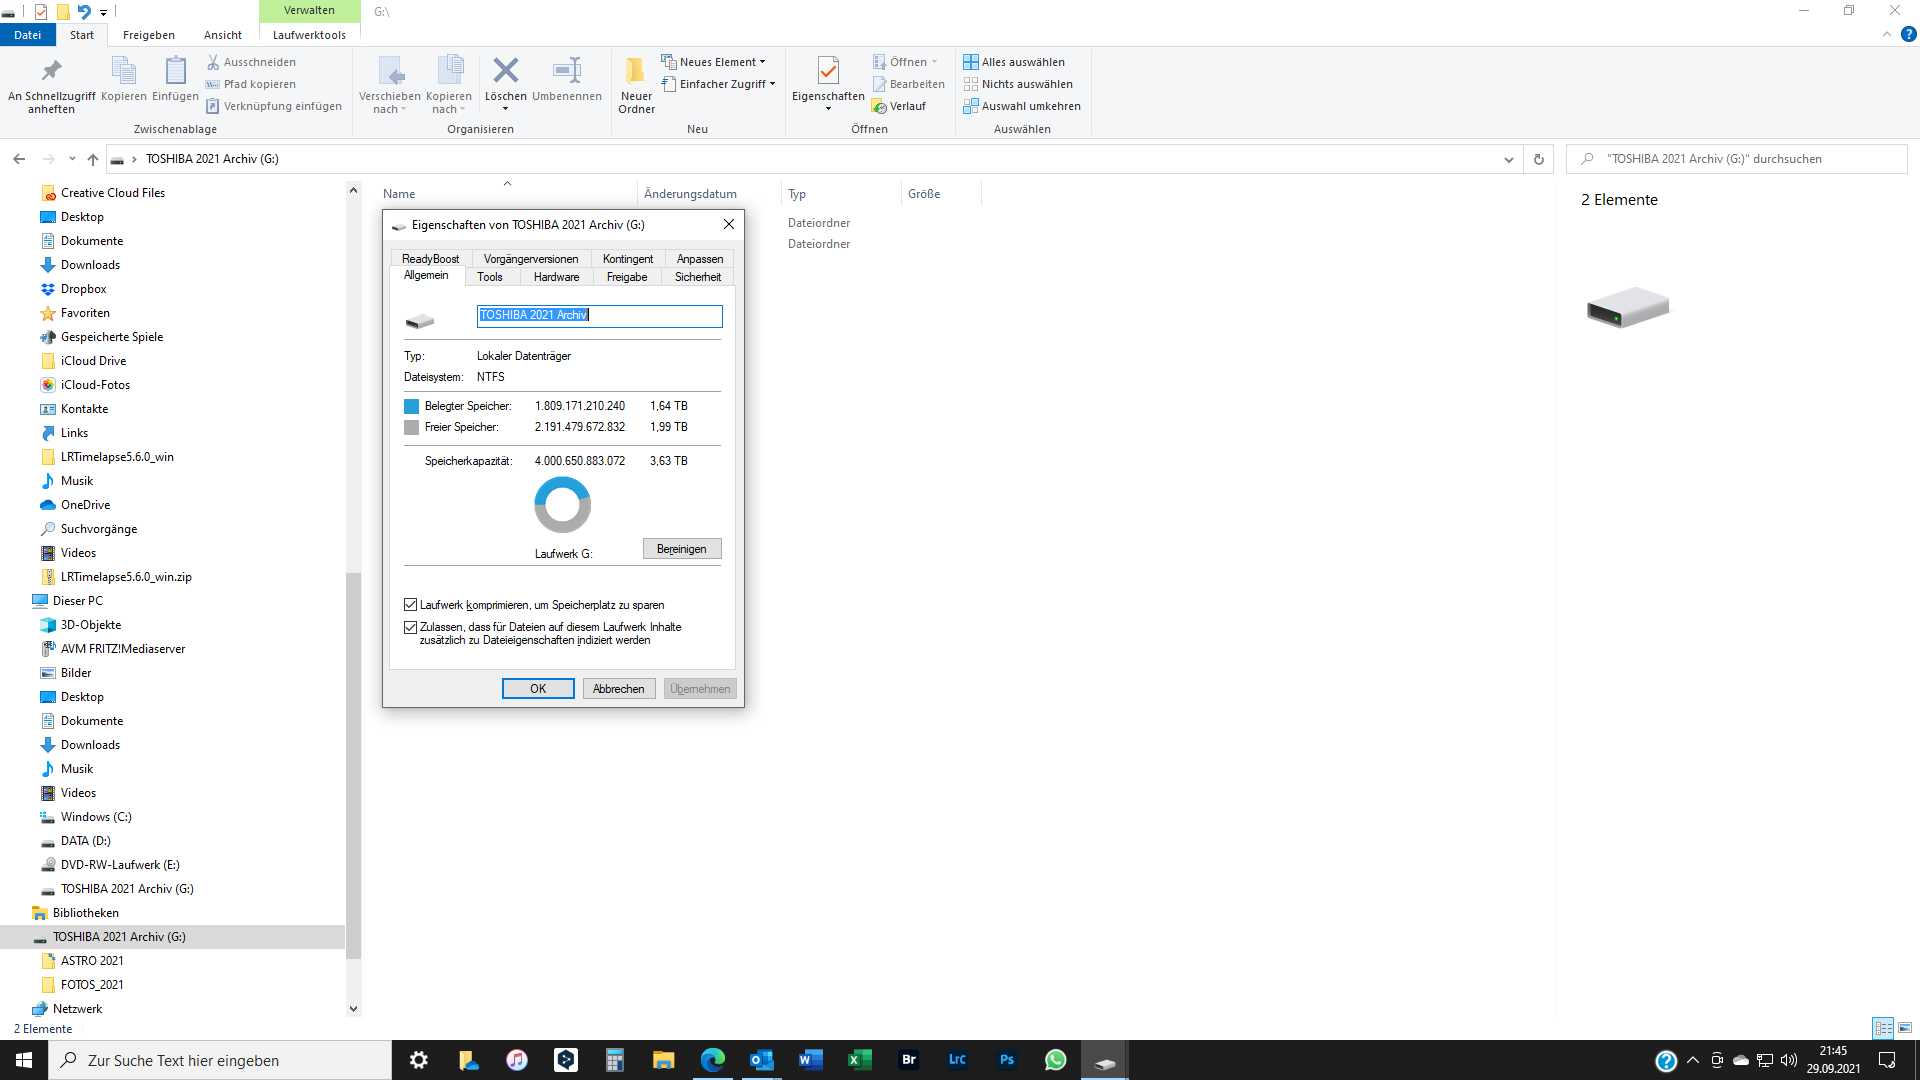
Task: Switch to the Freigeben ribbon tab
Action: 149,35
